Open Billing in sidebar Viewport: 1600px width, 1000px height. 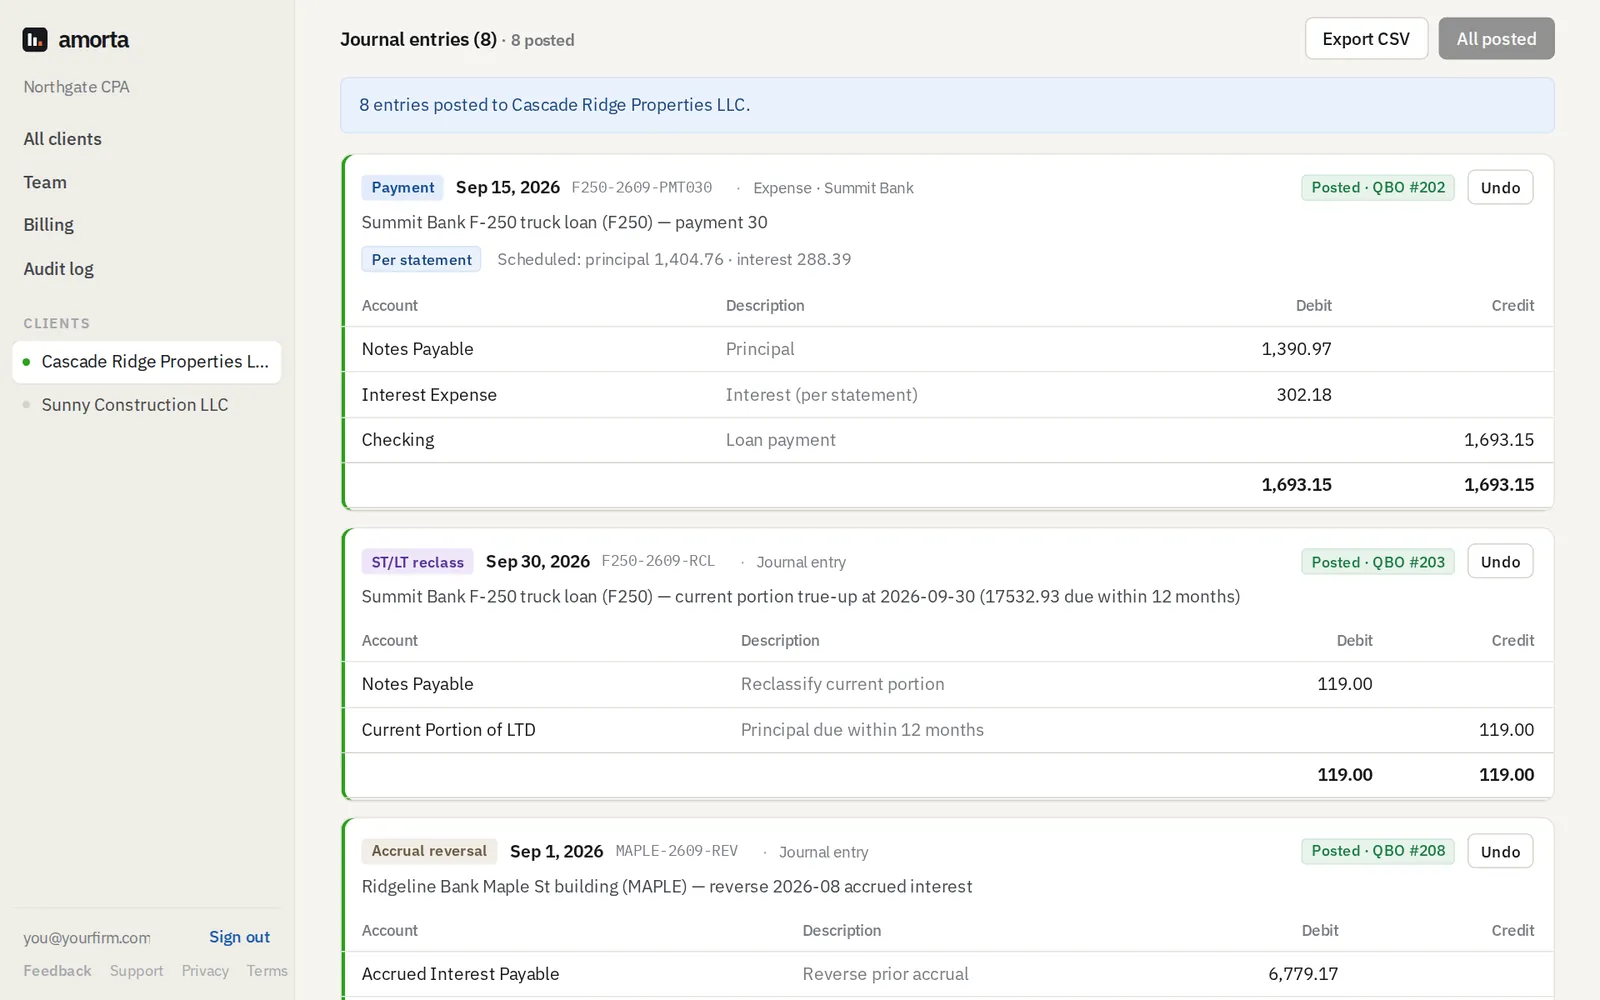(48, 225)
